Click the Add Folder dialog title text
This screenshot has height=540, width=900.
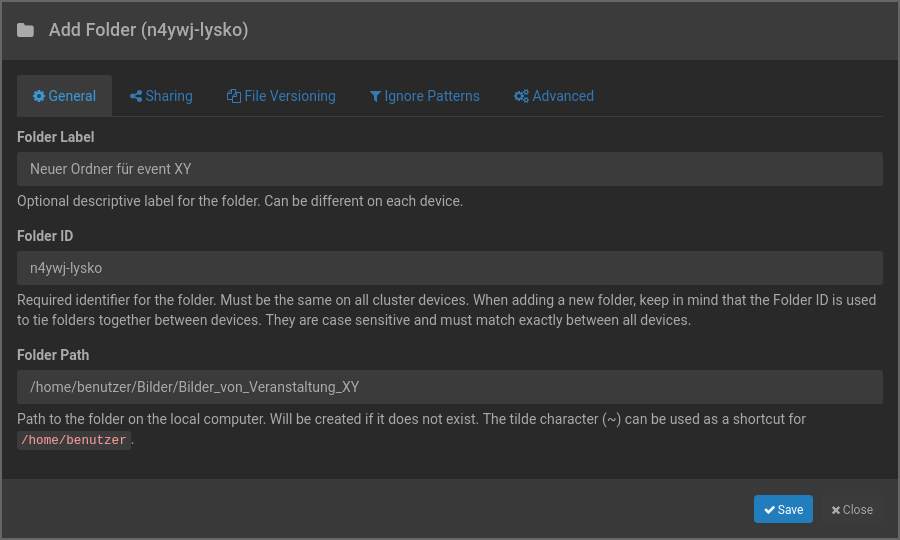point(148,30)
